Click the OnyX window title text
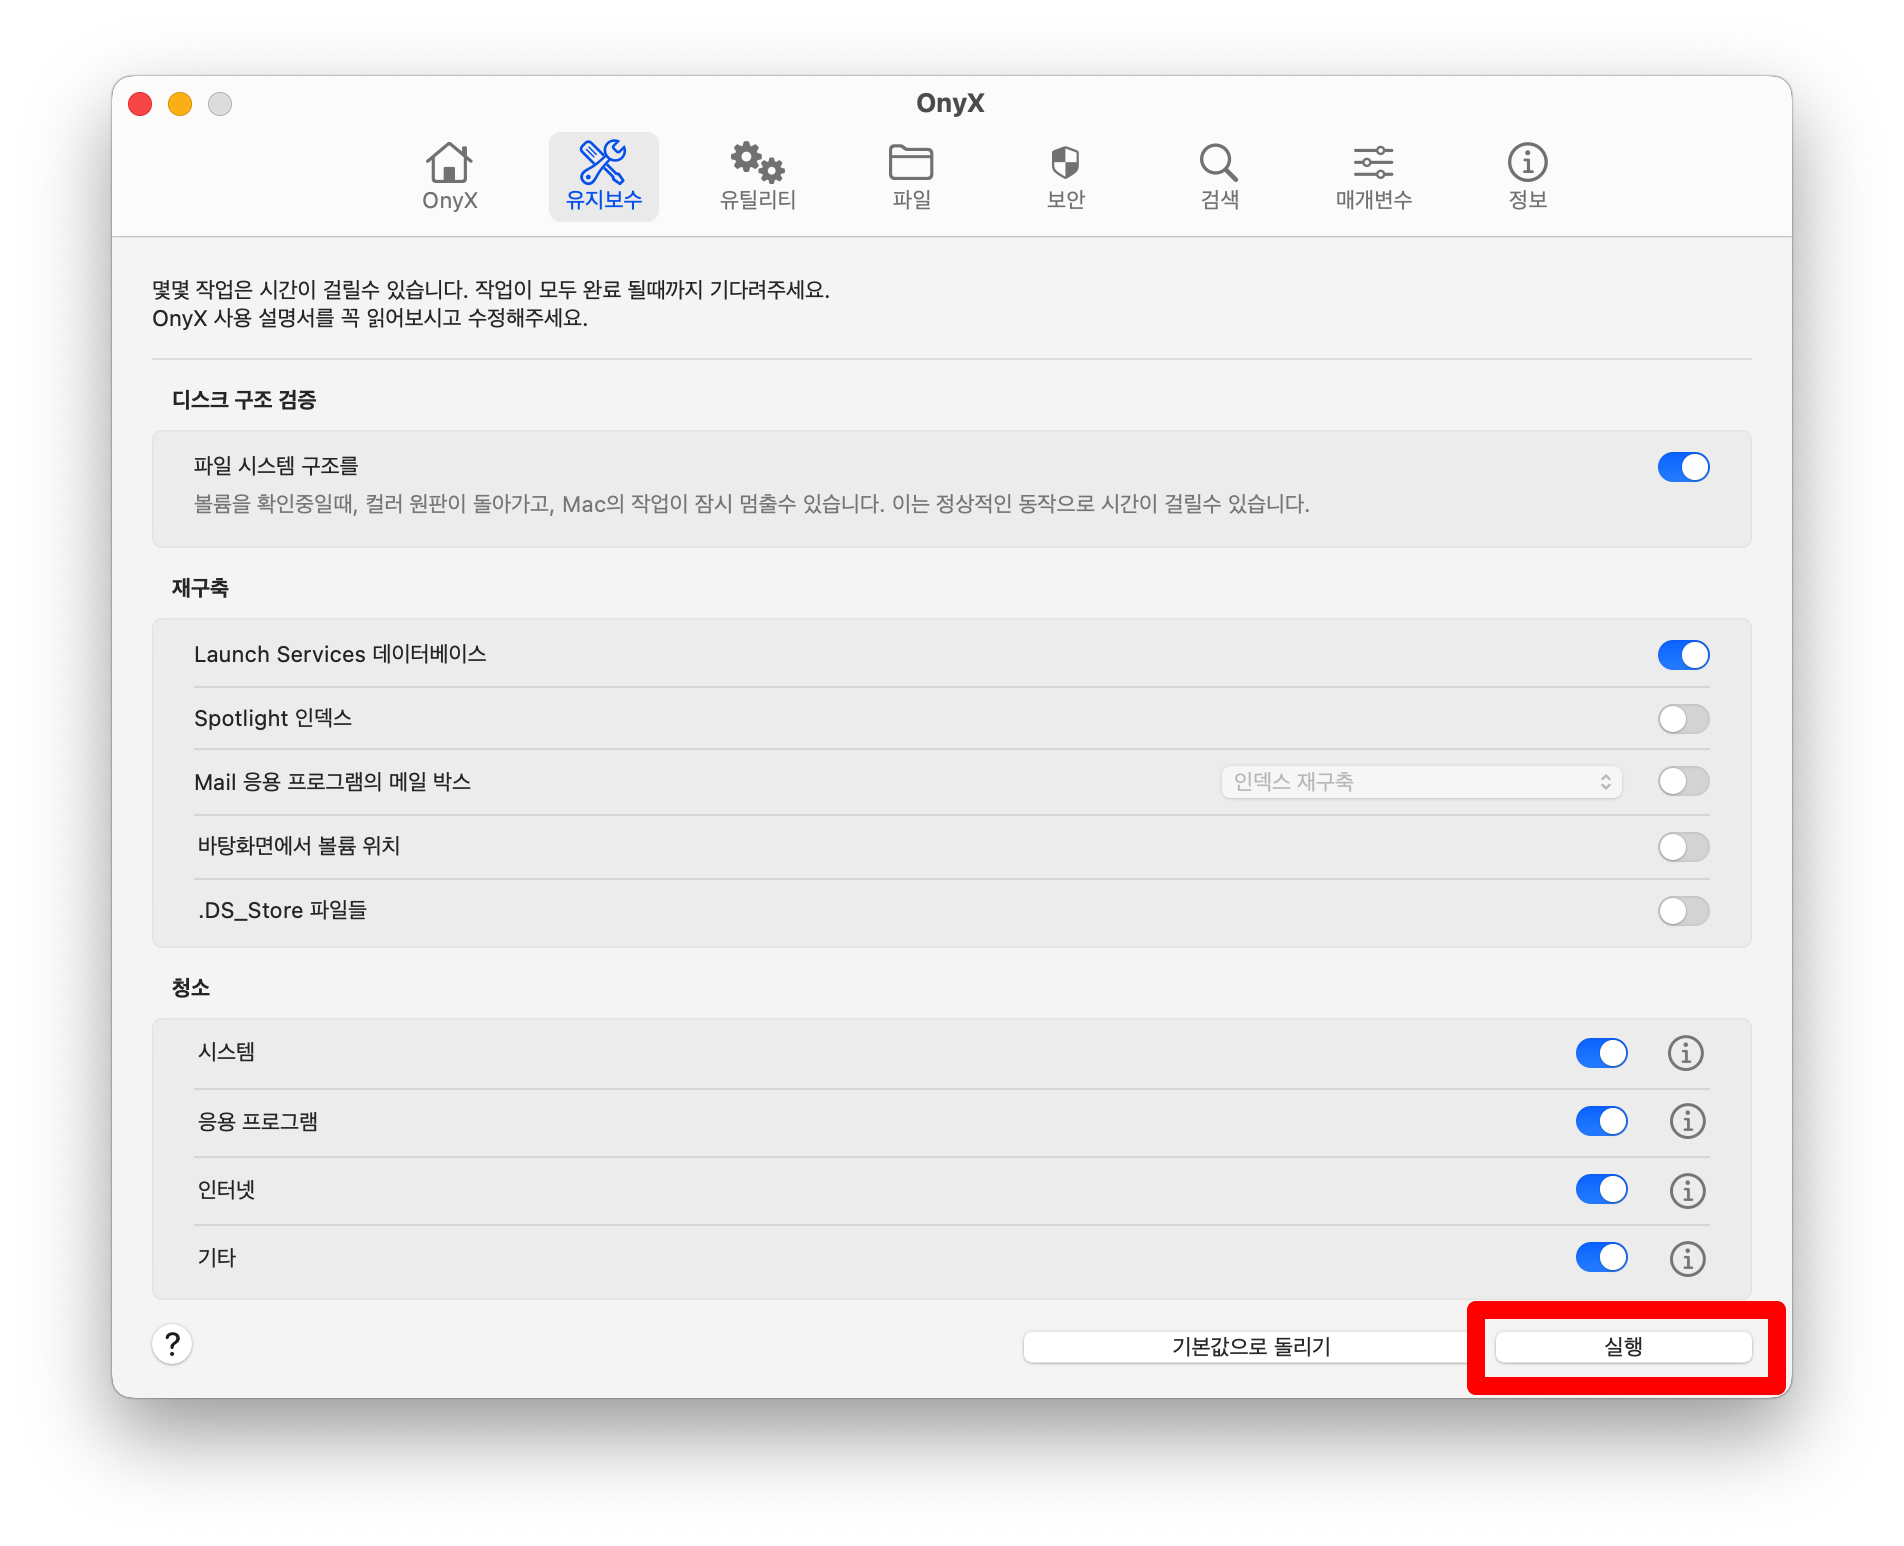The image size is (1904, 1546). [x=950, y=103]
